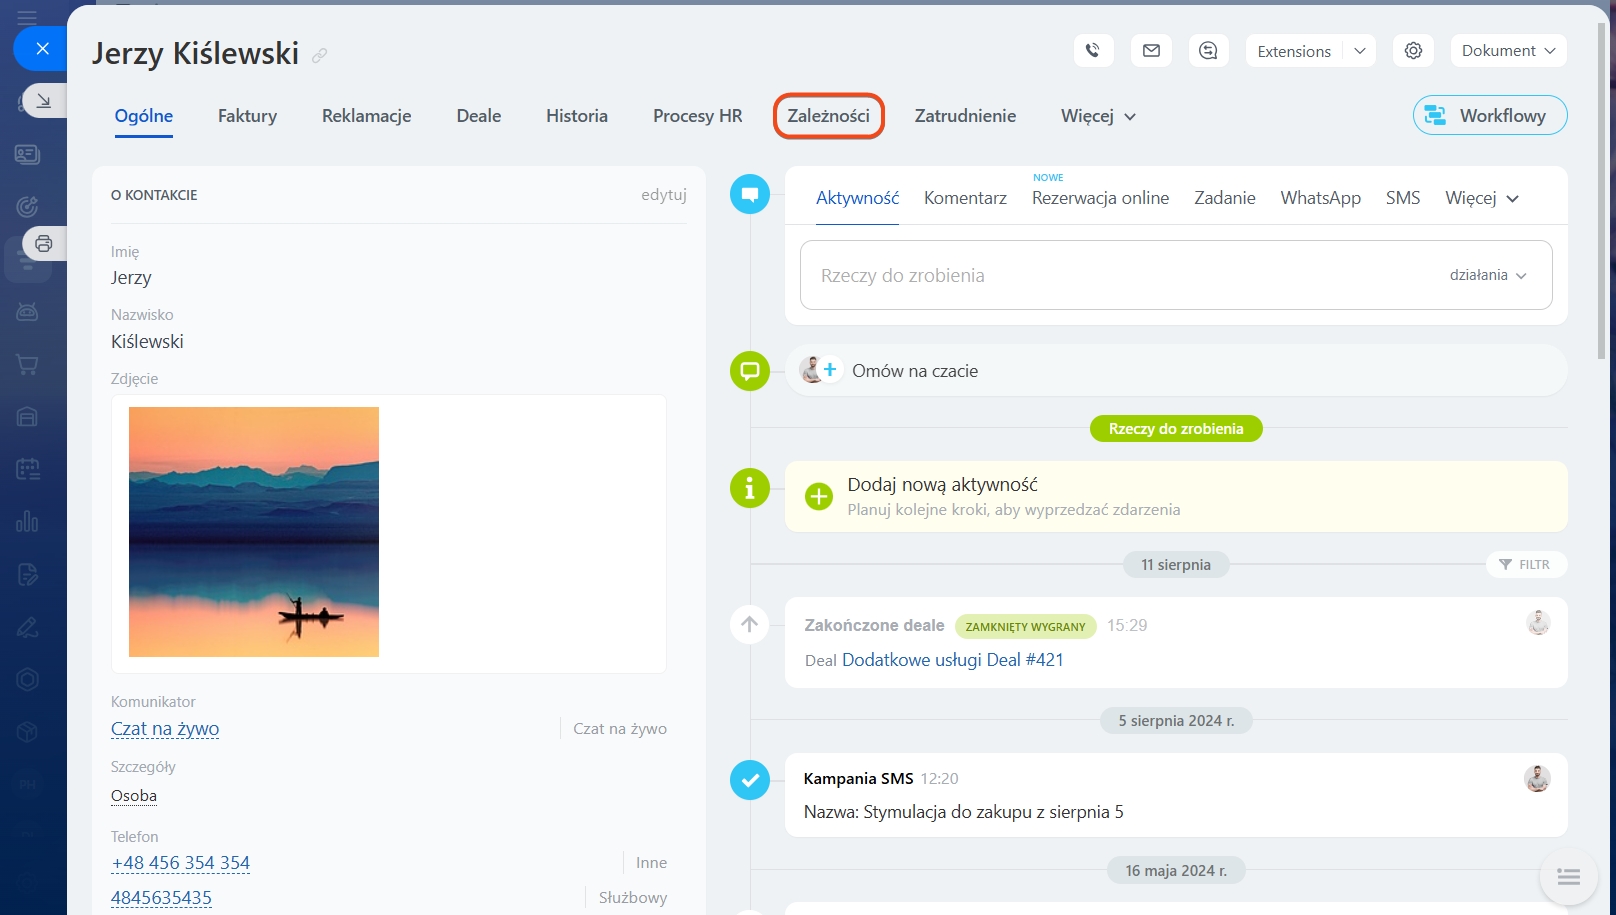
Task: Select the WhatsApp activity tab
Action: point(1320,198)
